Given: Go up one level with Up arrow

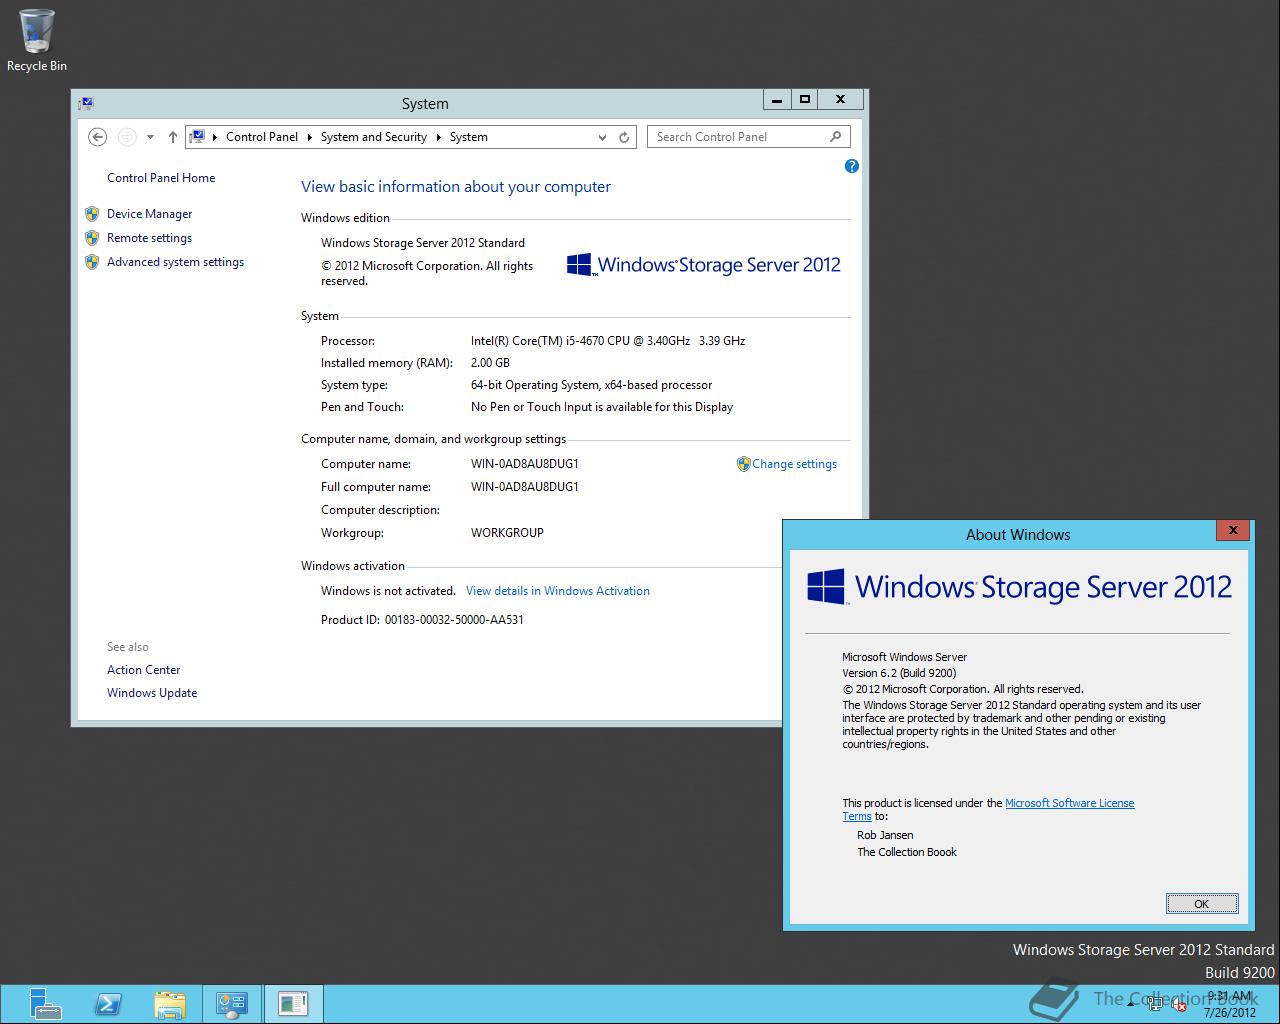Looking at the screenshot, I should click(x=172, y=137).
